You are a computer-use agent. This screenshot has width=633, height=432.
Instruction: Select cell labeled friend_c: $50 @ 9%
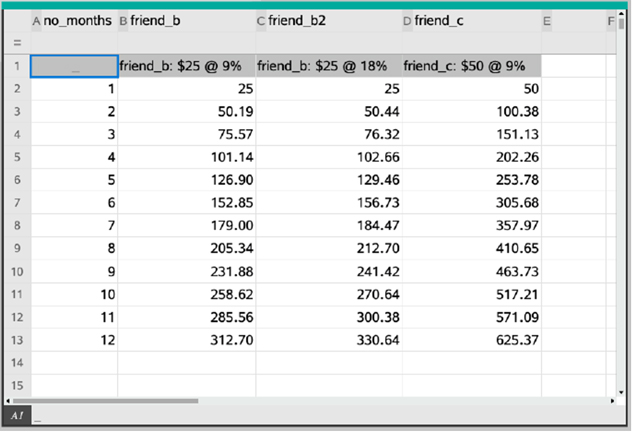pos(470,66)
